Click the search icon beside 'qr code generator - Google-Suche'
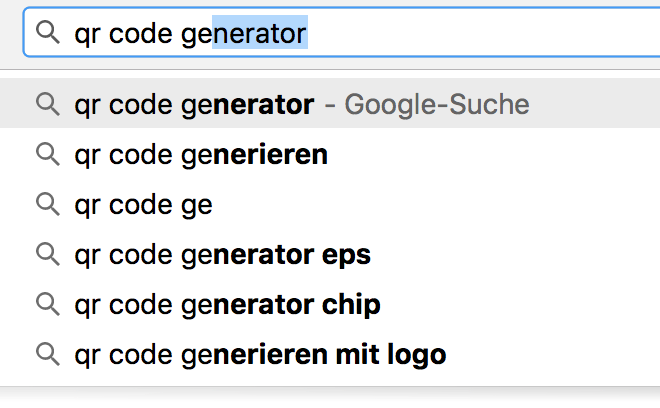The height and width of the screenshot is (408, 660). coord(47,104)
